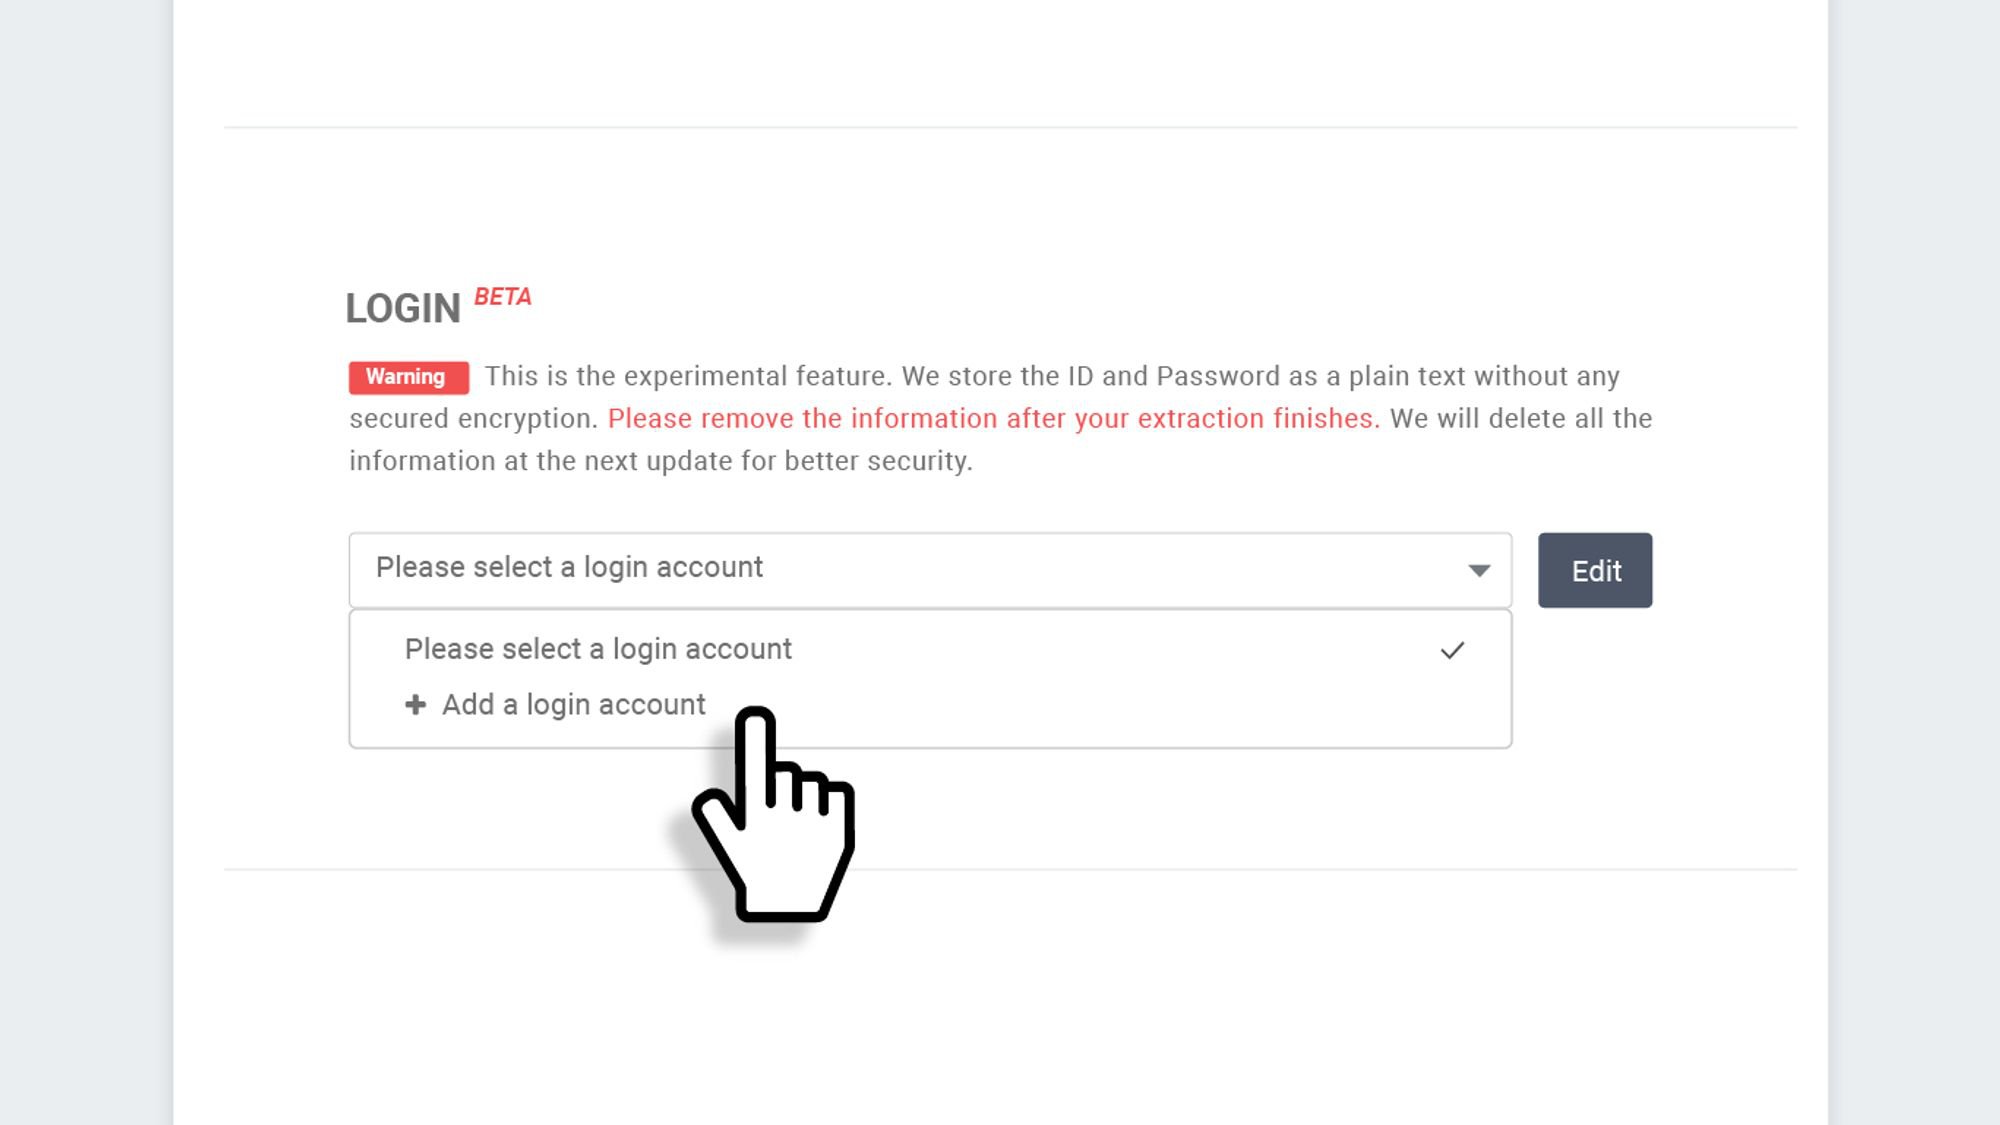Click the red 'Please remove the information' text

(x=992, y=418)
